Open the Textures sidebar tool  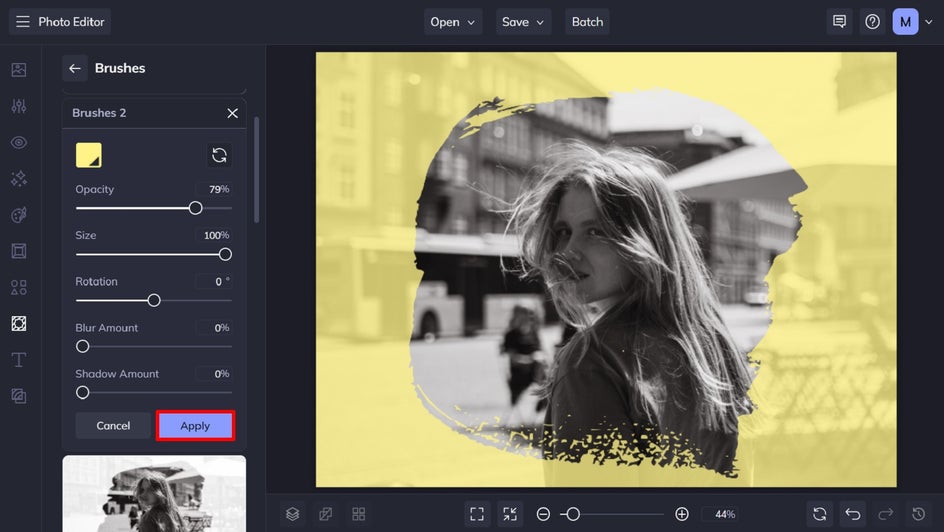[19, 396]
